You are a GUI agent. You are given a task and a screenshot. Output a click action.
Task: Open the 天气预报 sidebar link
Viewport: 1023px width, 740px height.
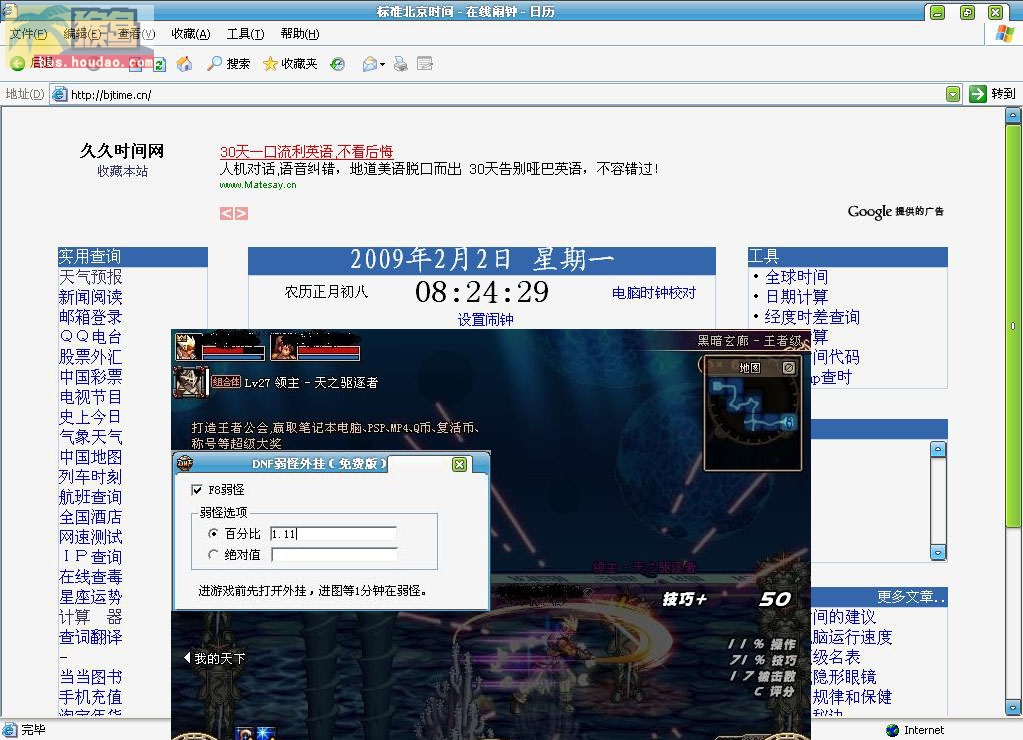coord(91,277)
